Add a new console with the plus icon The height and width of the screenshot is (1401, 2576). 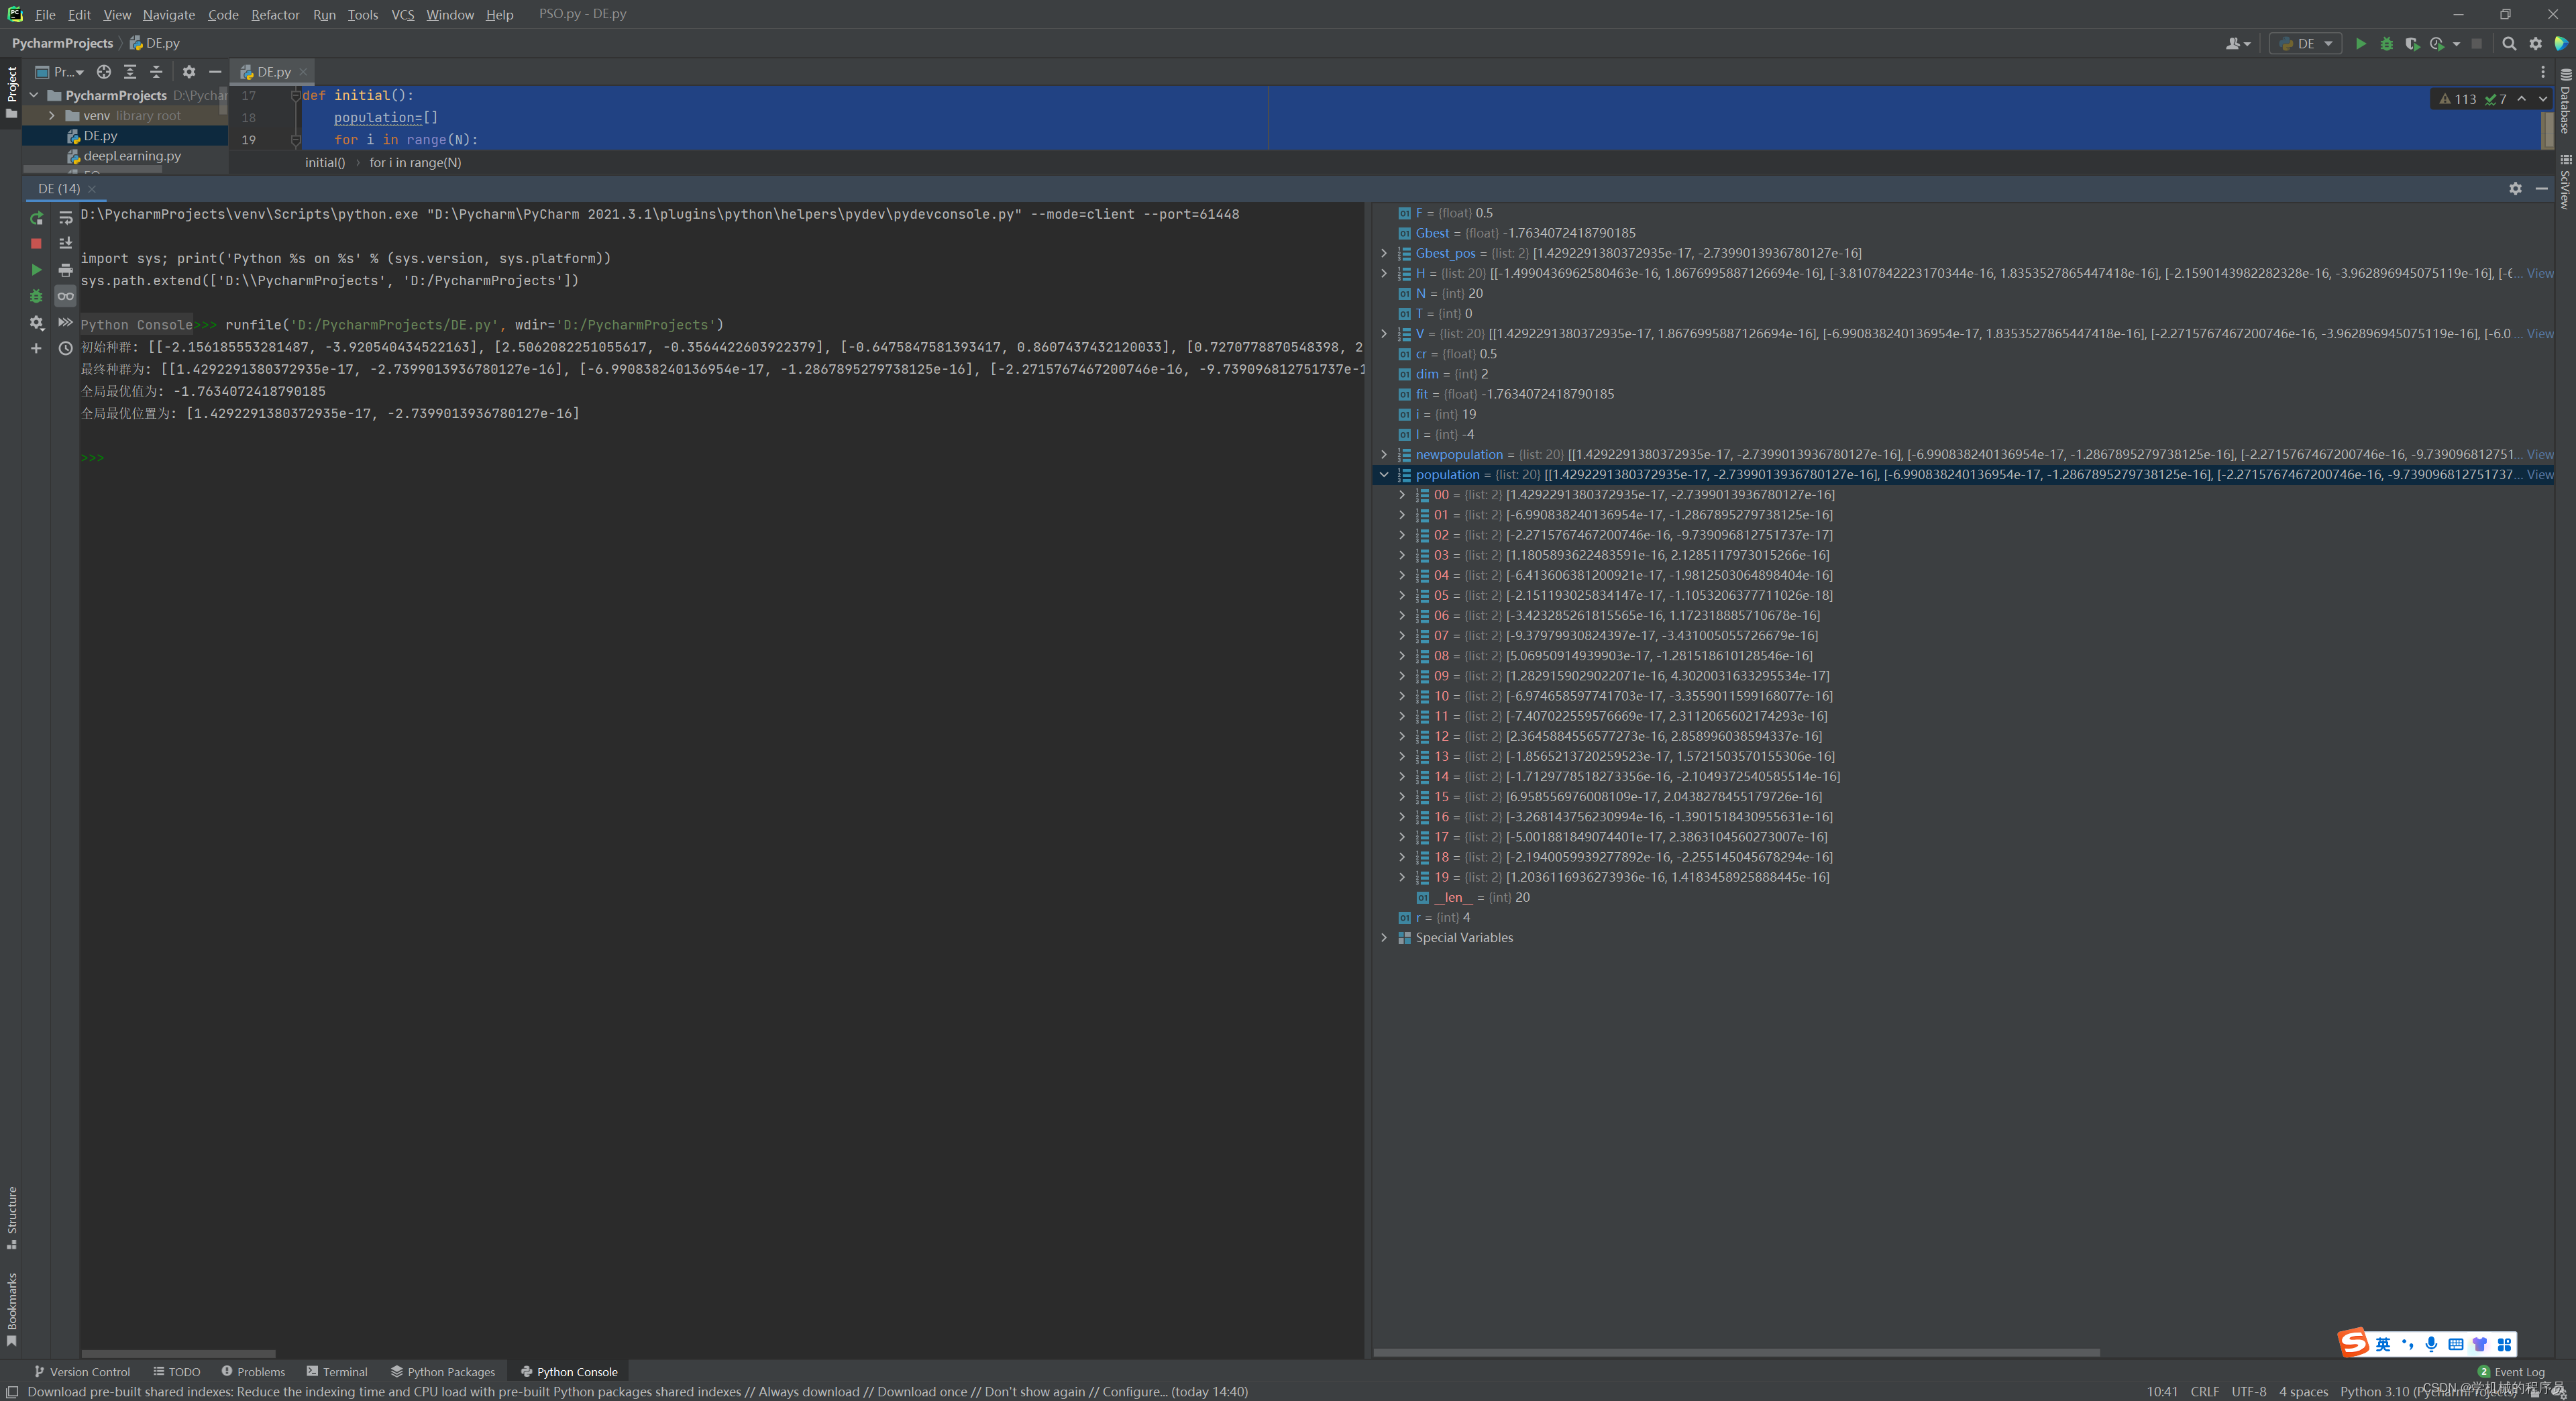(x=36, y=348)
